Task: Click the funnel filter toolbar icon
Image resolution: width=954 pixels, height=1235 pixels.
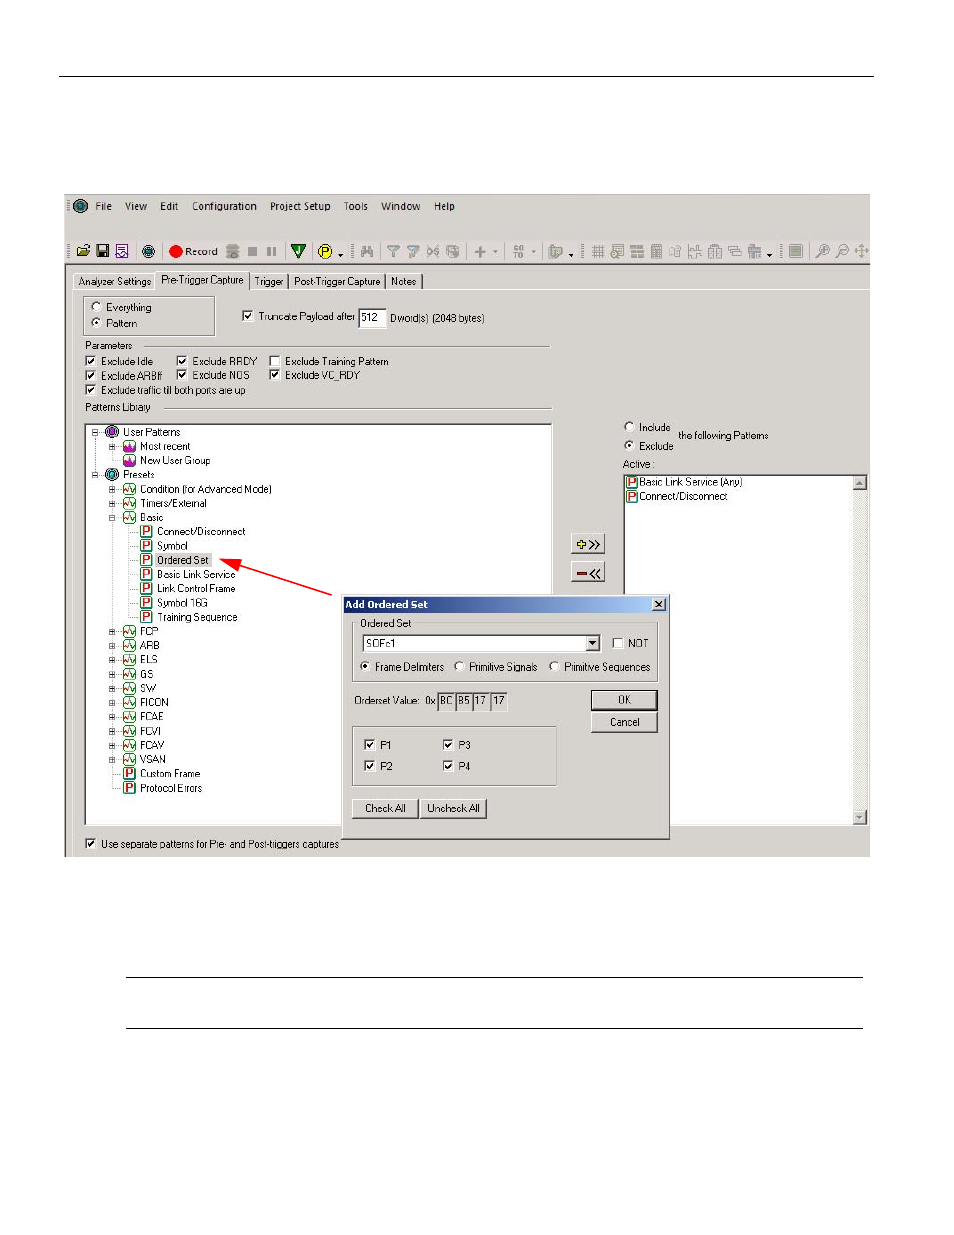Action: (393, 252)
